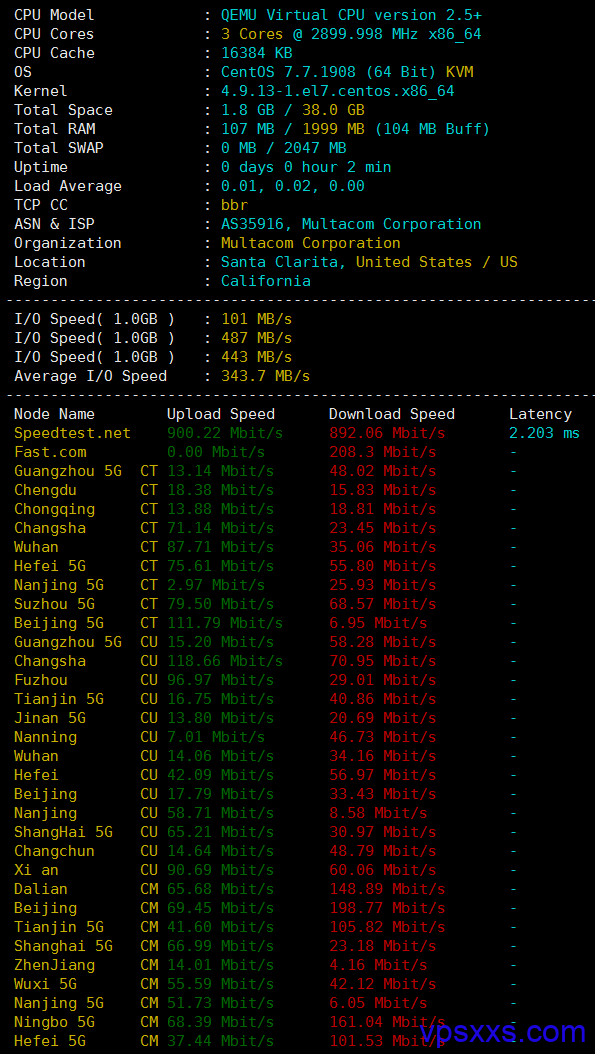Image resolution: width=595 pixels, height=1054 pixels.
Task: Click the Changsha CU 118.66 Mbit/s upload value
Action: 225,661
